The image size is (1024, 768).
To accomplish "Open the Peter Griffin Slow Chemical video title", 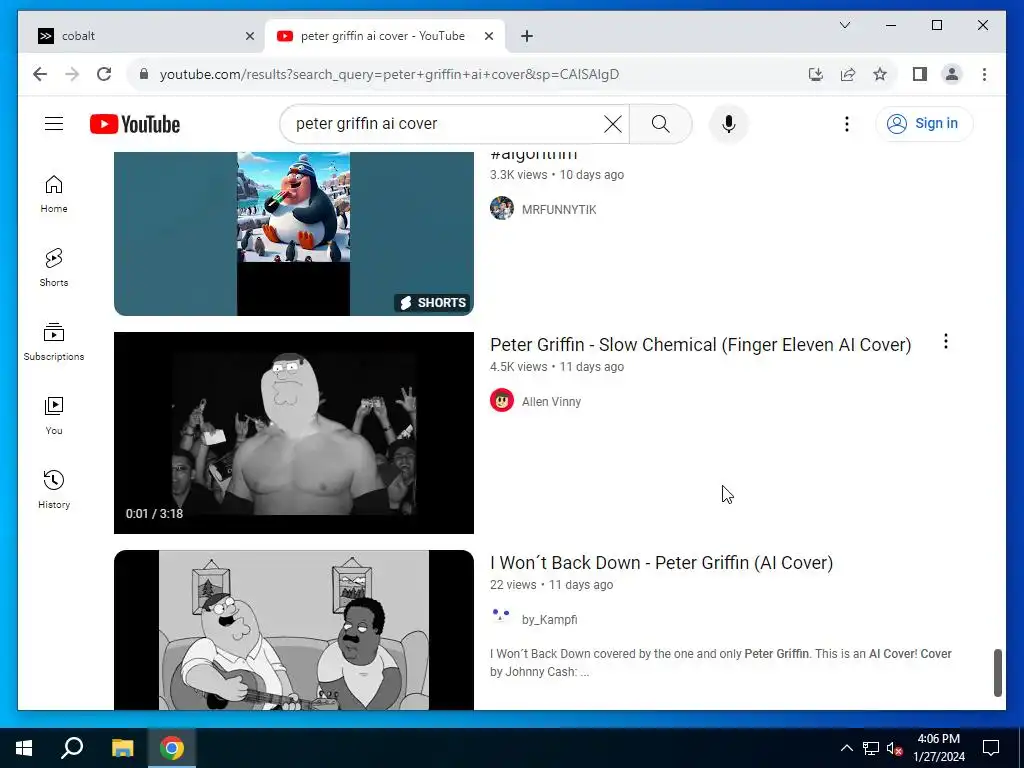I will coord(700,345).
